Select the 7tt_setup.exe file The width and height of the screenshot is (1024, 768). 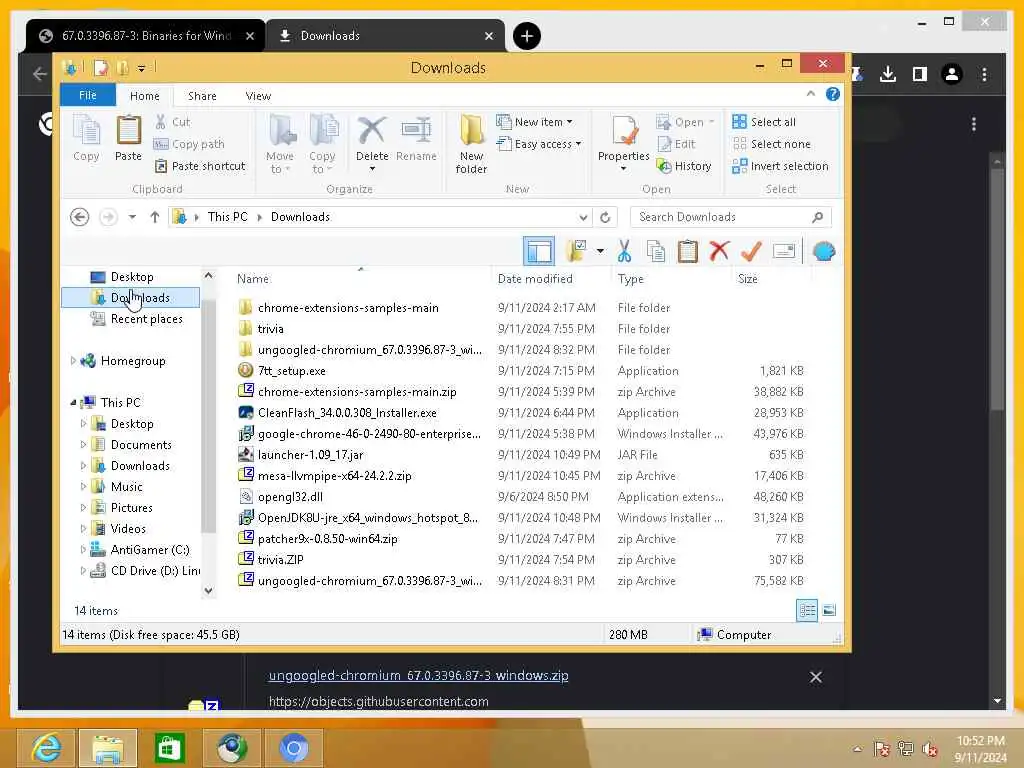[291, 371]
